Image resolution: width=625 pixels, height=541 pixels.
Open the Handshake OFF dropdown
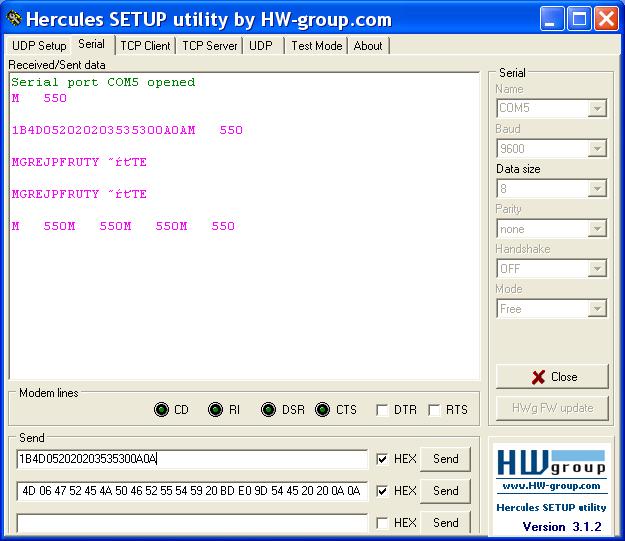(x=597, y=269)
